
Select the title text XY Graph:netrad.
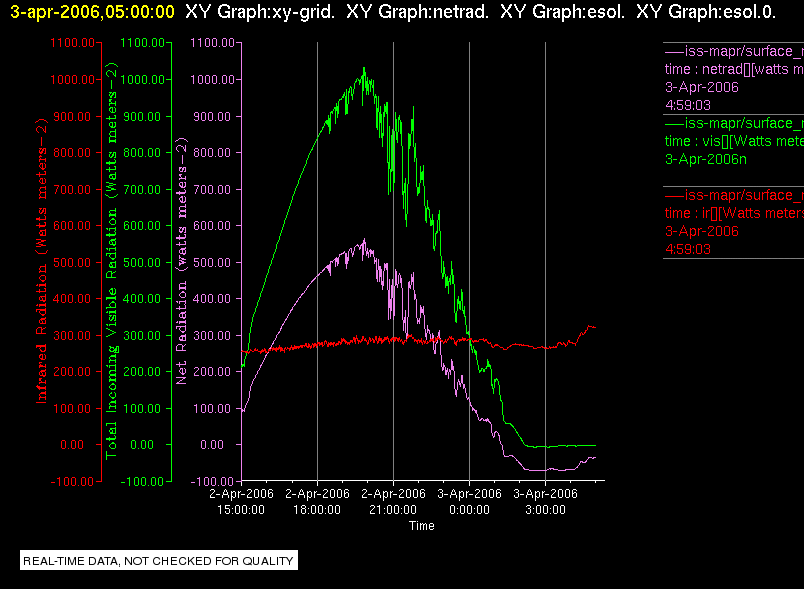[417, 11]
